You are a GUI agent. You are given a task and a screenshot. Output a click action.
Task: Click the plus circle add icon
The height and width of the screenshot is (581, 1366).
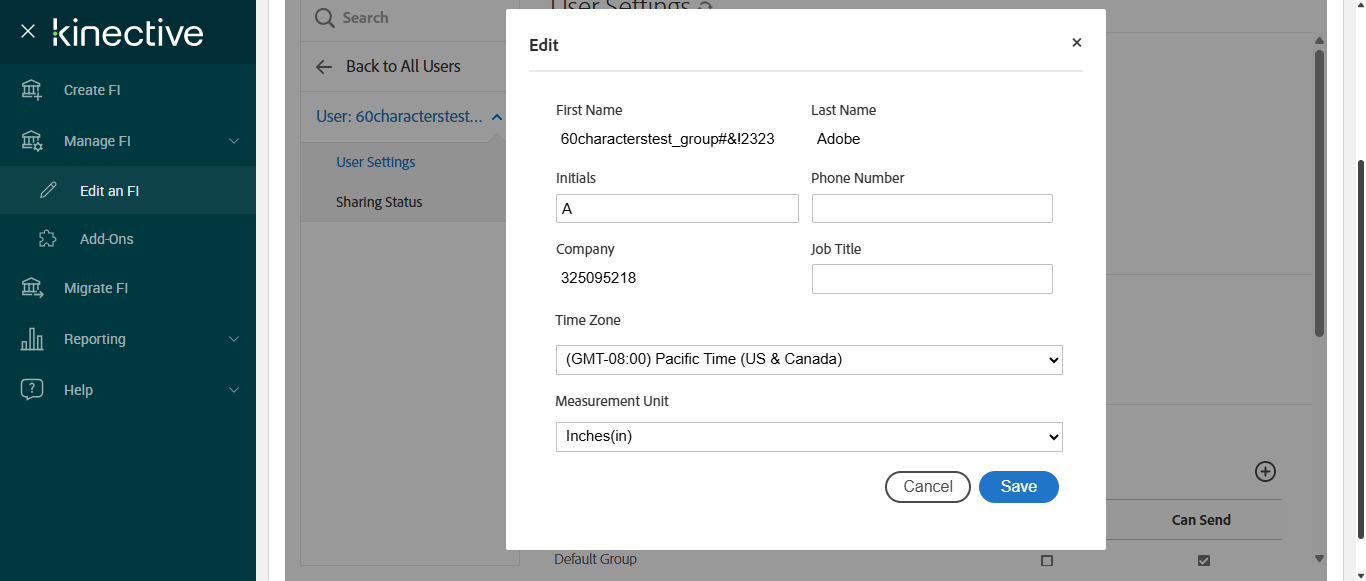[x=1265, y=472]
